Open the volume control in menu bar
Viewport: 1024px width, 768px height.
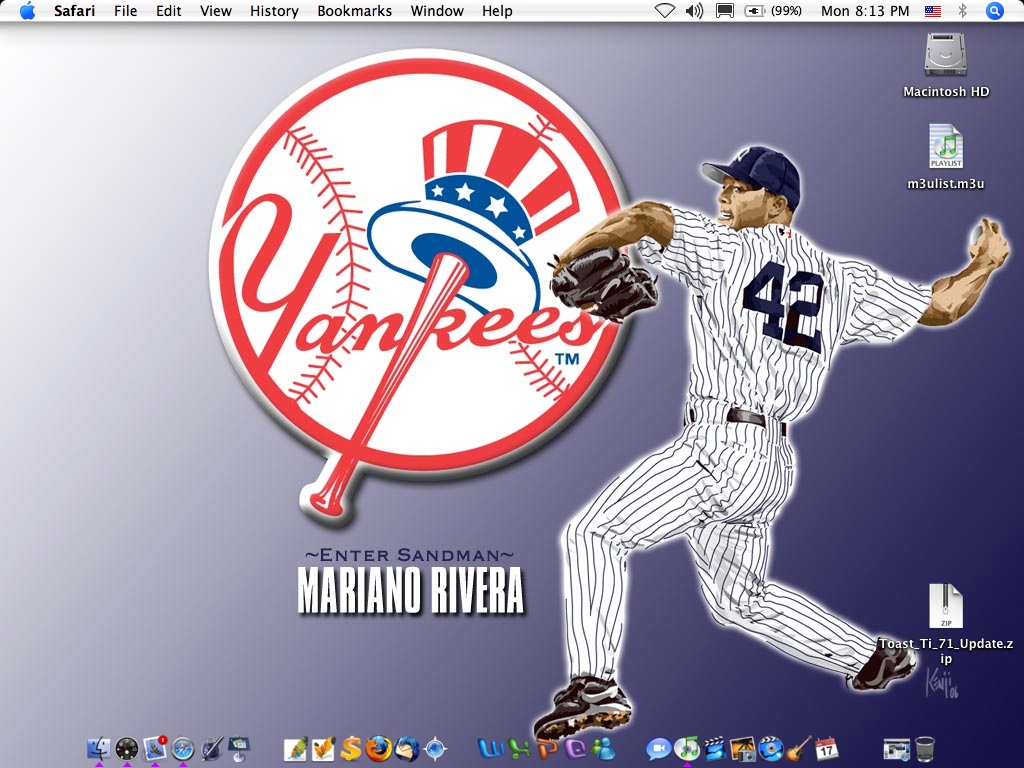pyautogui.click(x=694, y=11)
